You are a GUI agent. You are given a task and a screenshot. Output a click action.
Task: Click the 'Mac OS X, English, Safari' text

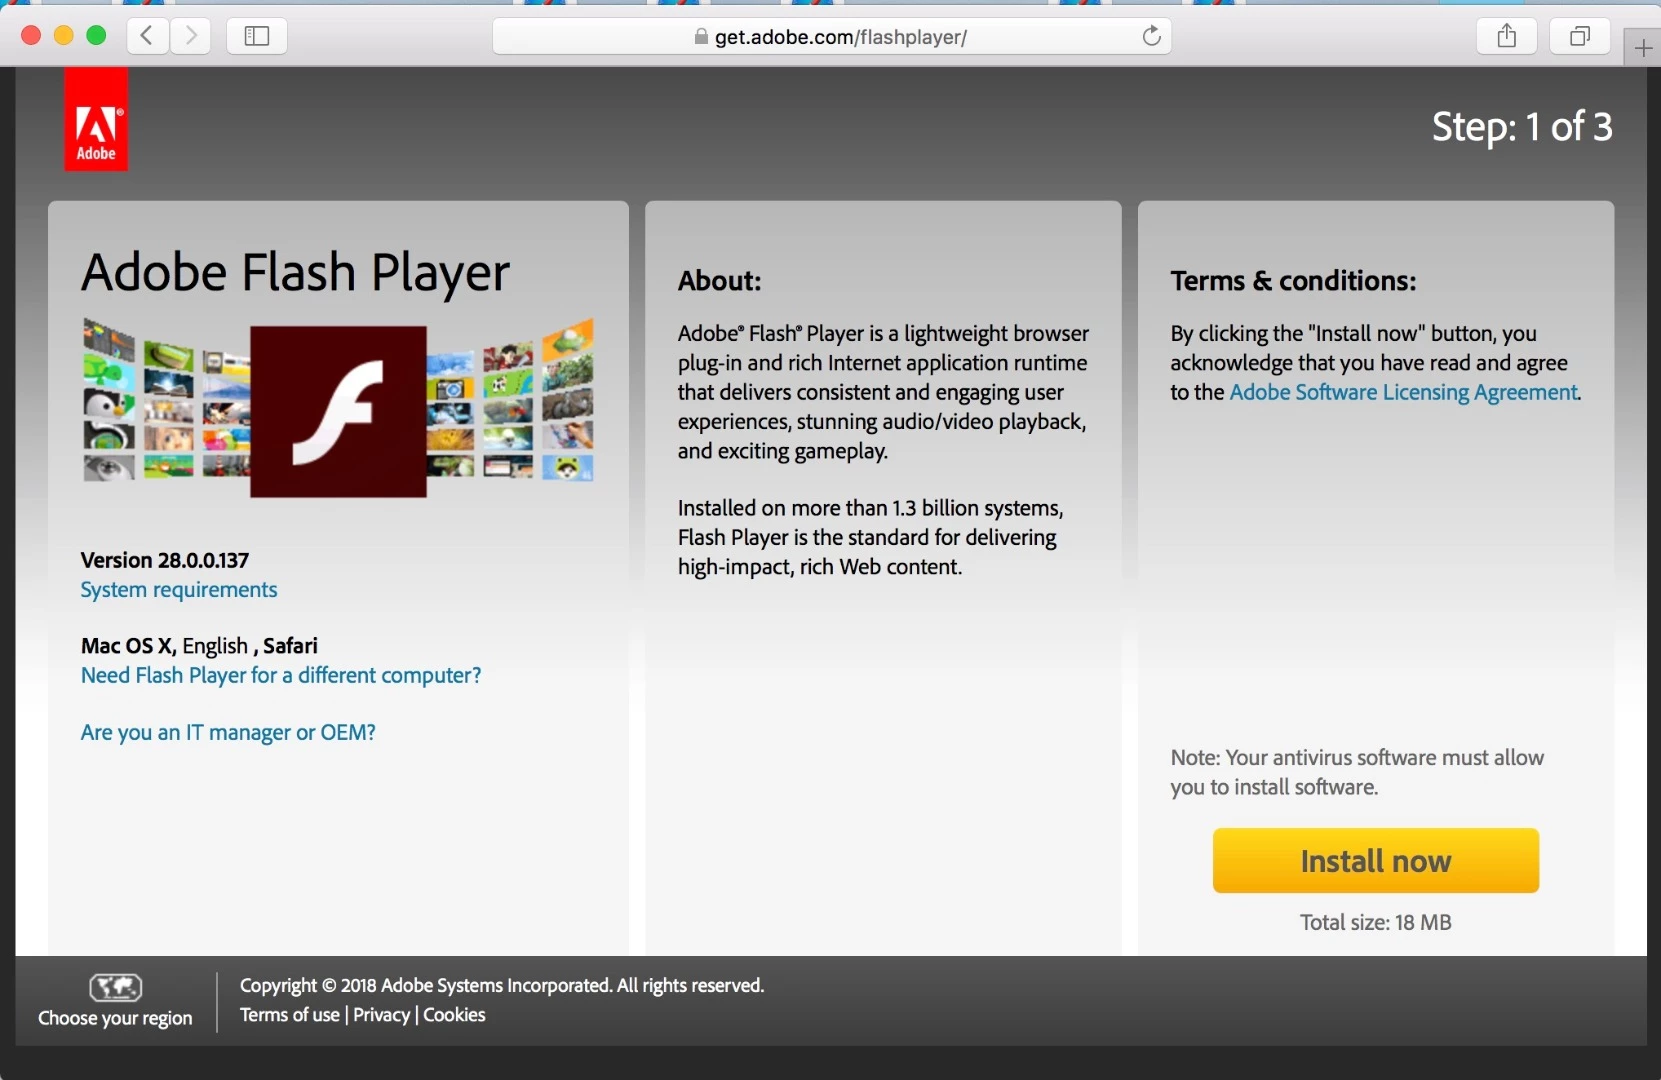pyautogui.click(x=199, y=646)
